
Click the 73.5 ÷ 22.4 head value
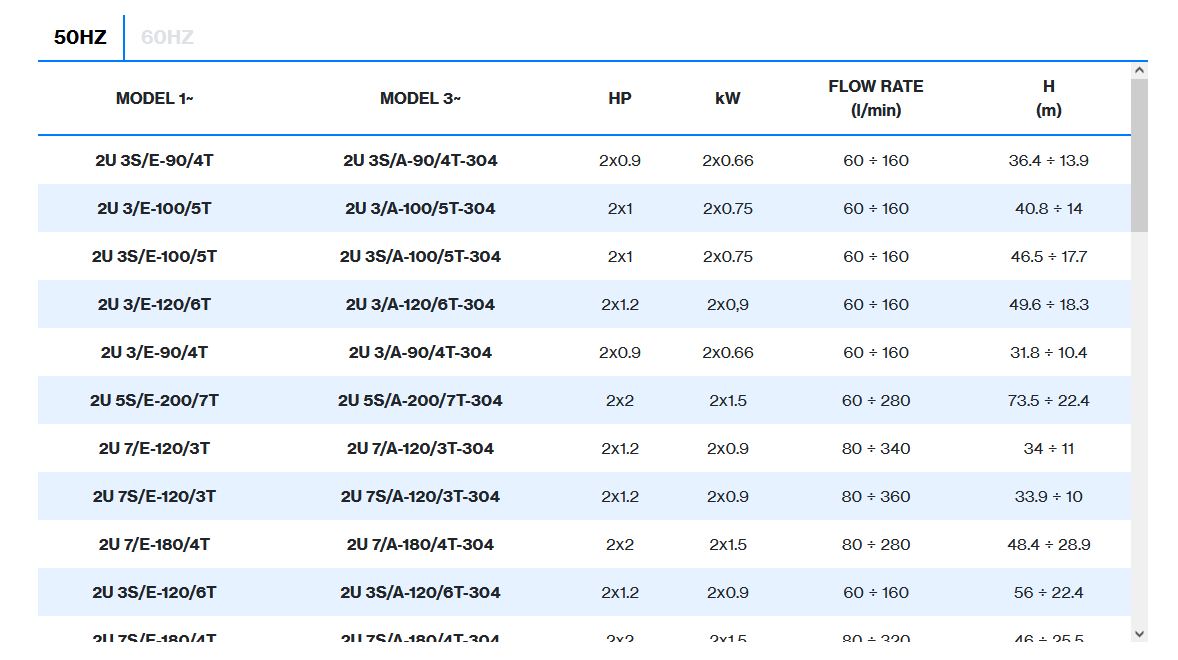1048,401
